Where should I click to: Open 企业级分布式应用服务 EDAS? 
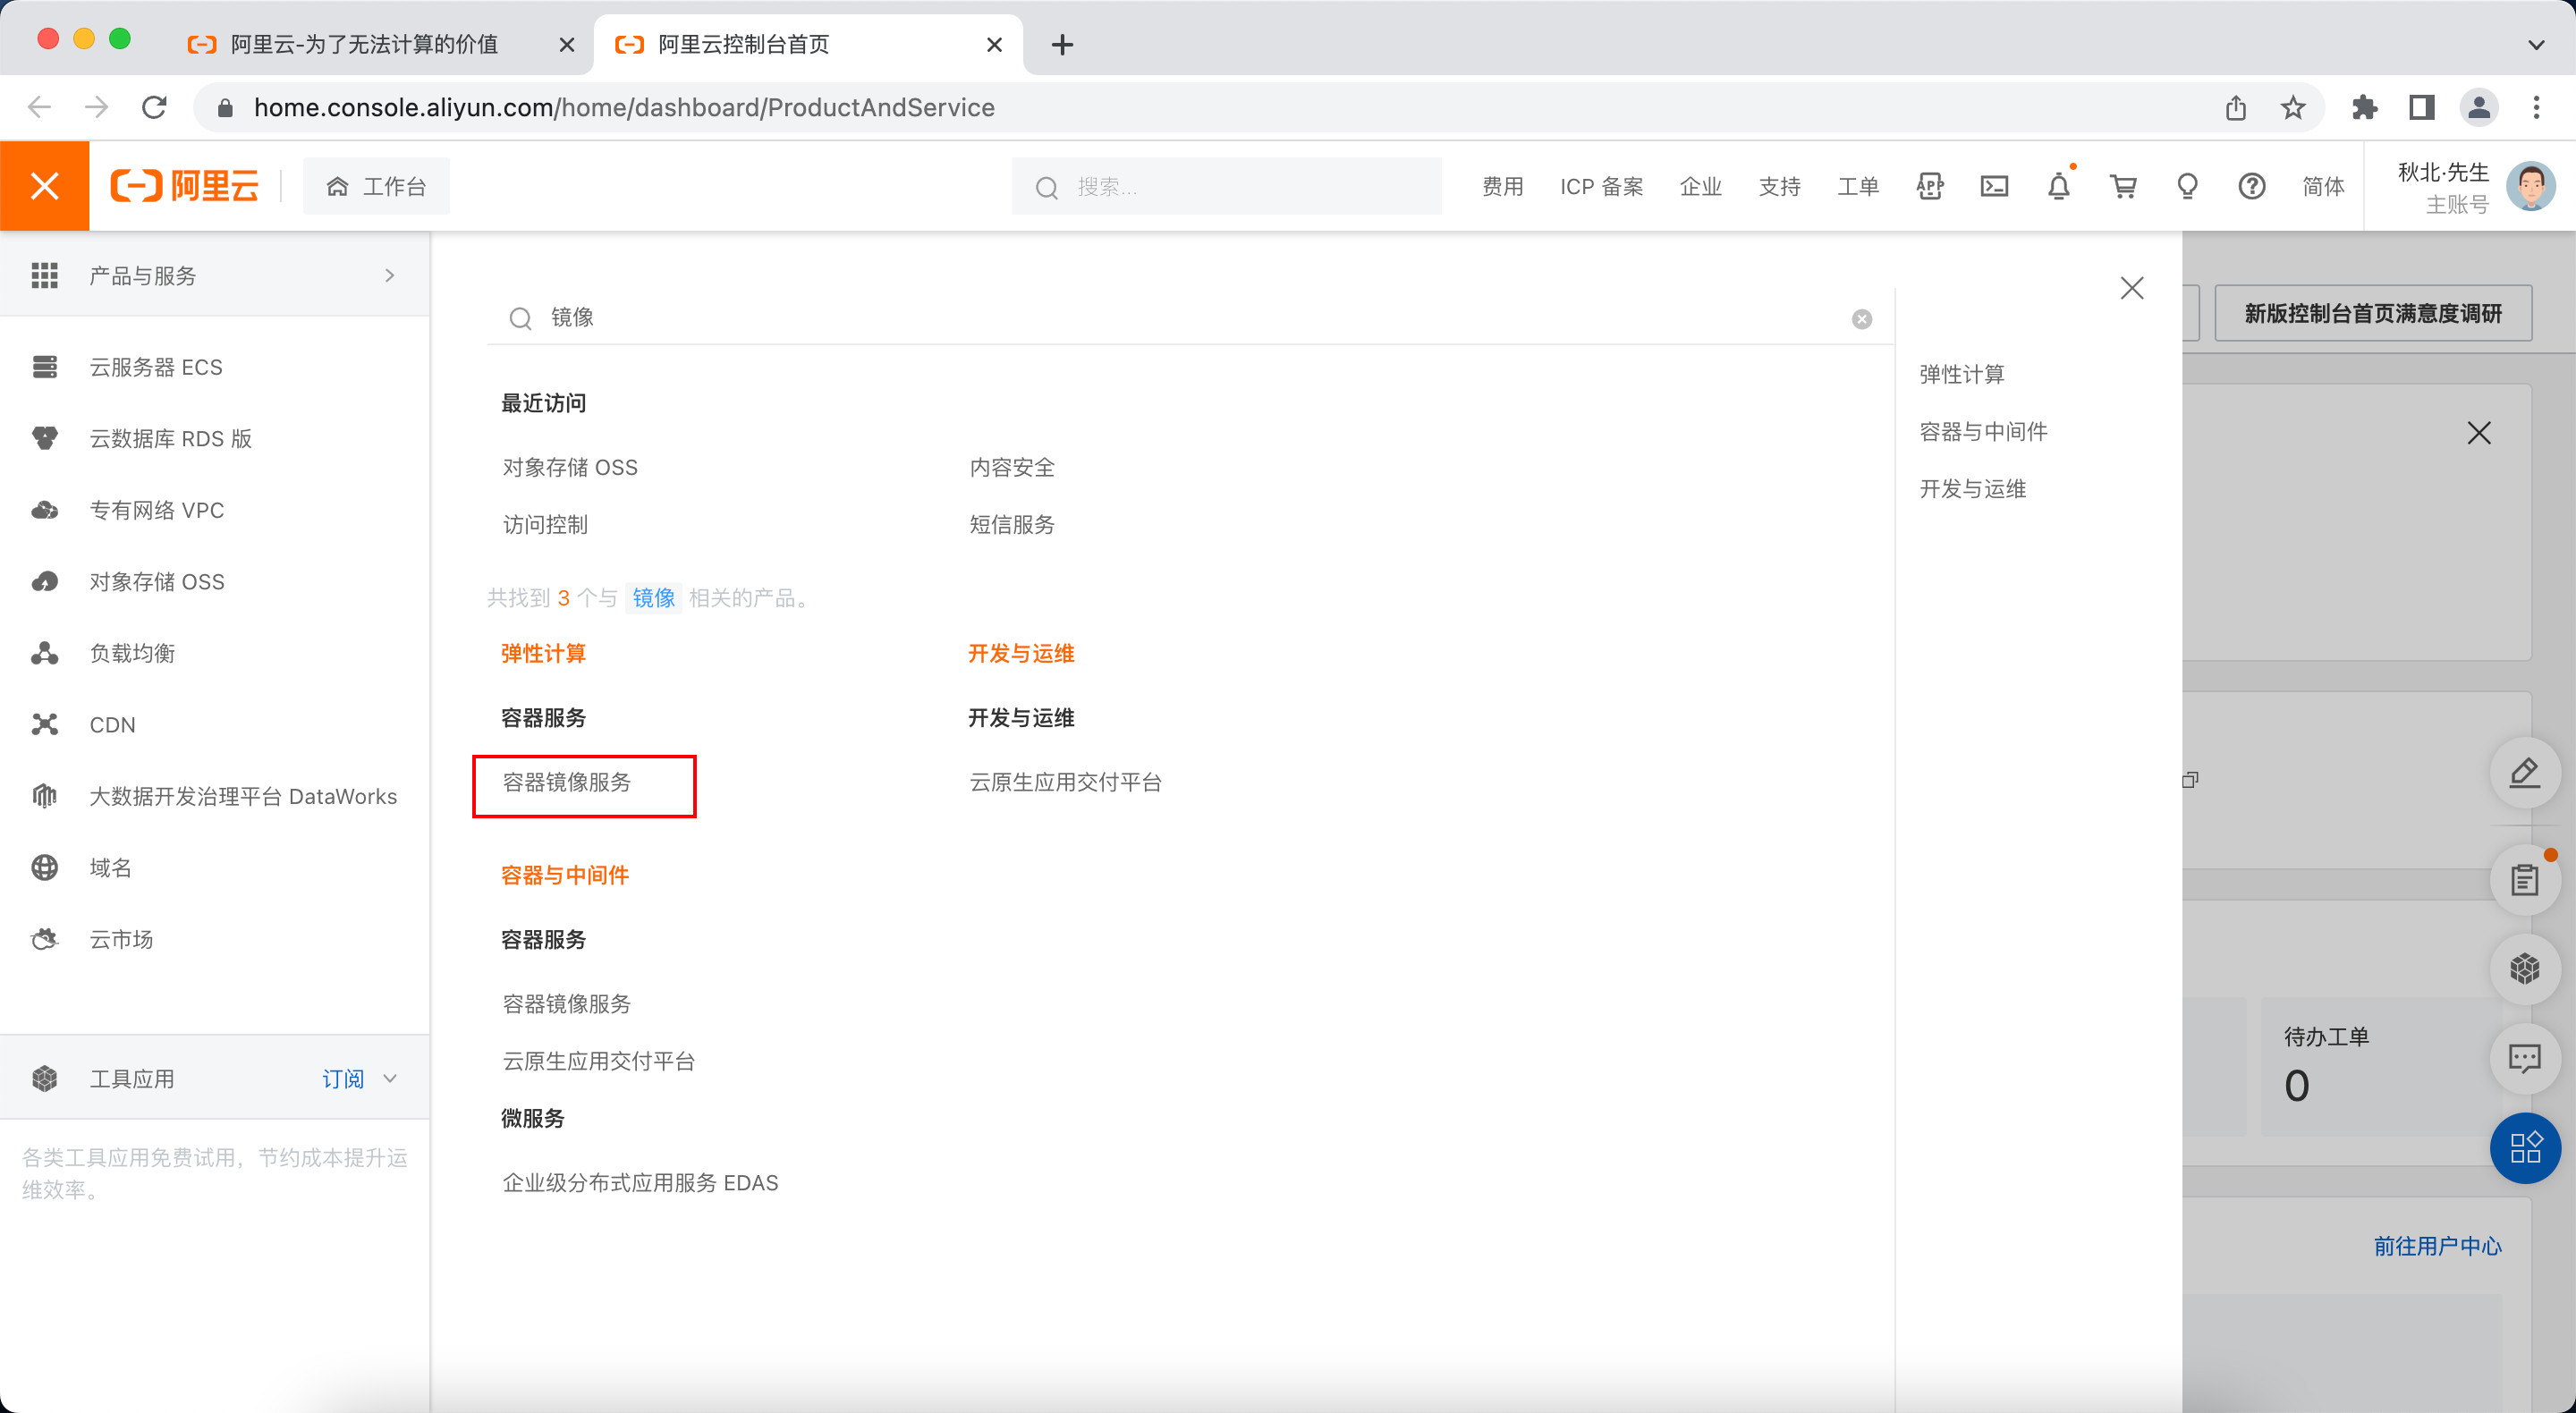pyautogui.click(x=640, y=1183)
